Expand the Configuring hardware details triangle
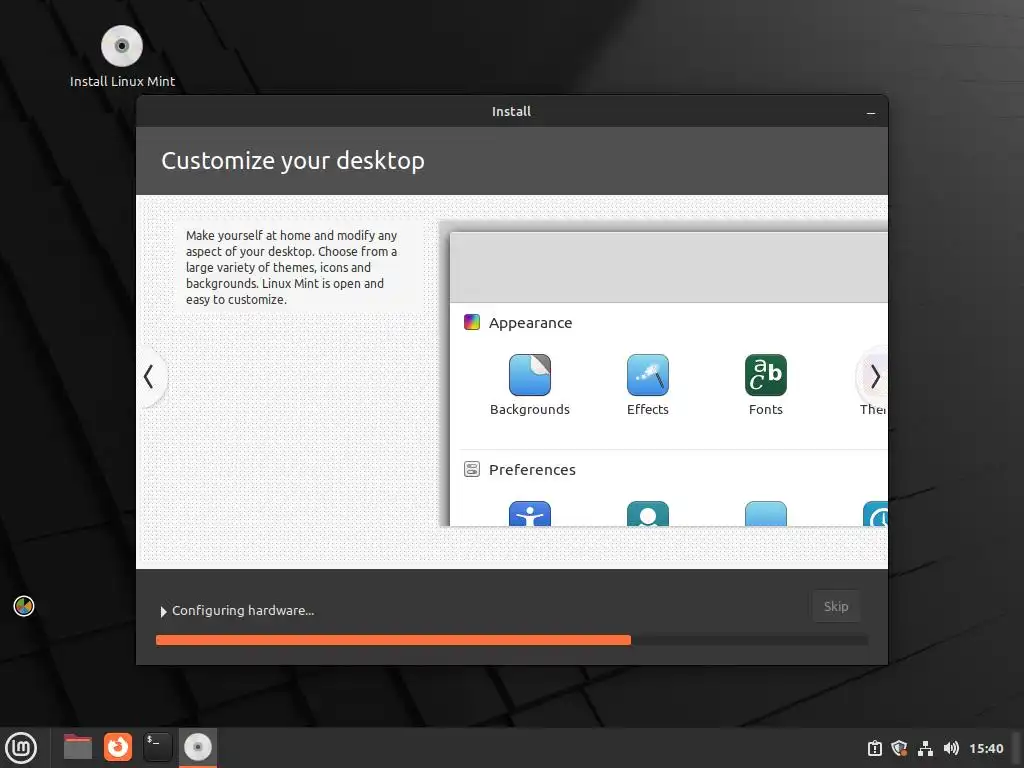Viewport: 1024px width, 768px height. click(x=163, y=611)
